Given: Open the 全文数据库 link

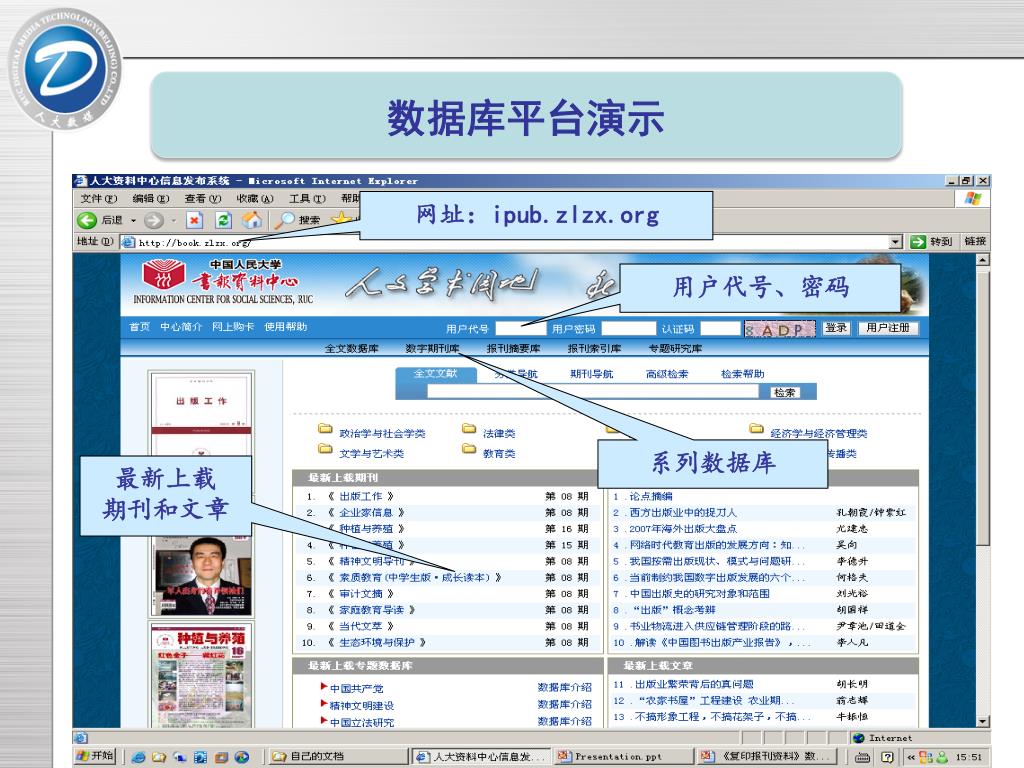Looking at the screenshot, I should pyautogui.click(x=352, y=349).
